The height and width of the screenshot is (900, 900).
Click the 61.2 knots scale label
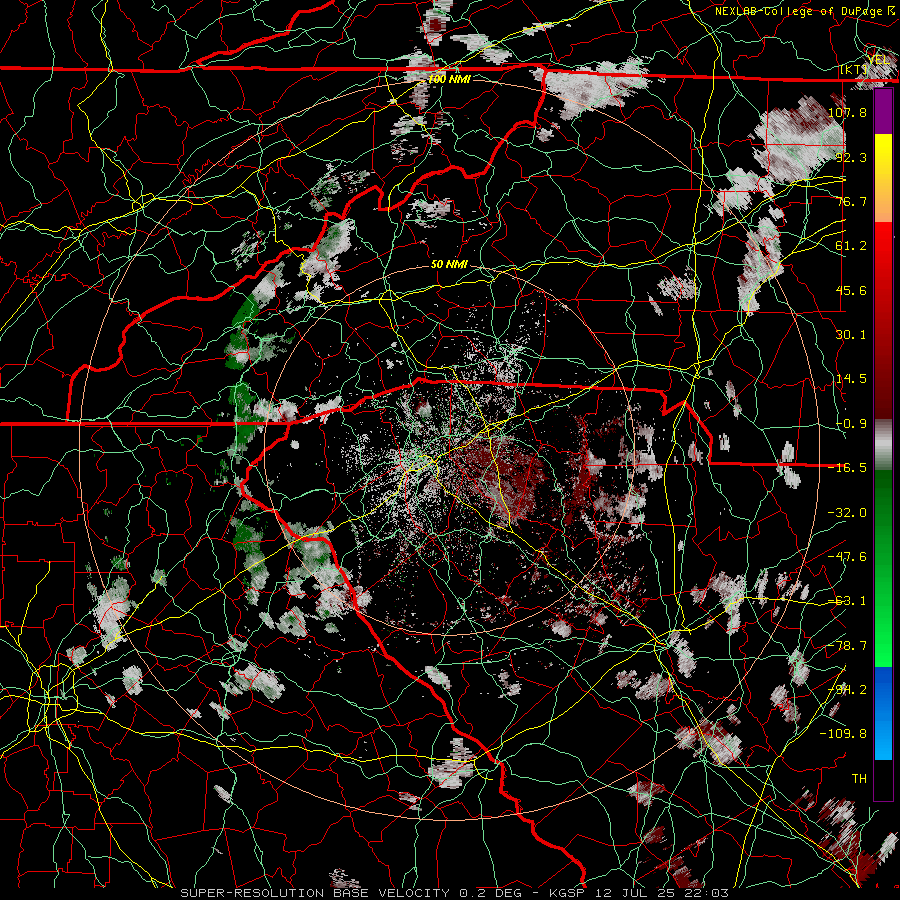(x=851, y=246)
